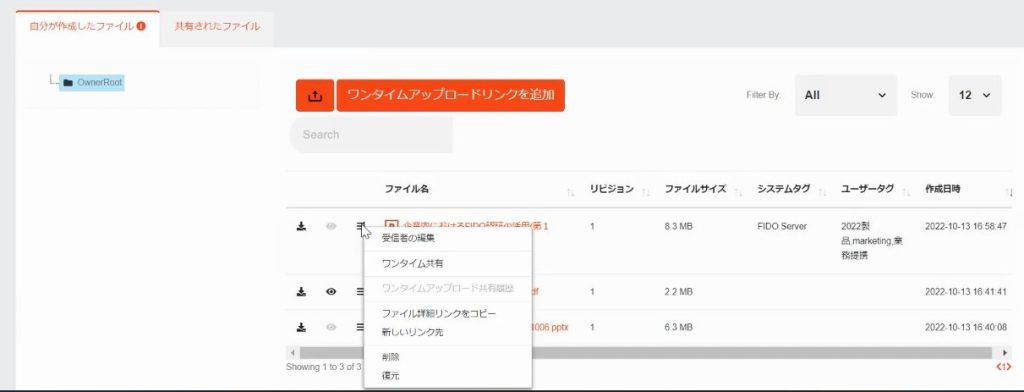The height and width of the screenshot is (392, 1024).
Task: Choose 受信者の編集 from the context menu
Action: pos(408,238)
